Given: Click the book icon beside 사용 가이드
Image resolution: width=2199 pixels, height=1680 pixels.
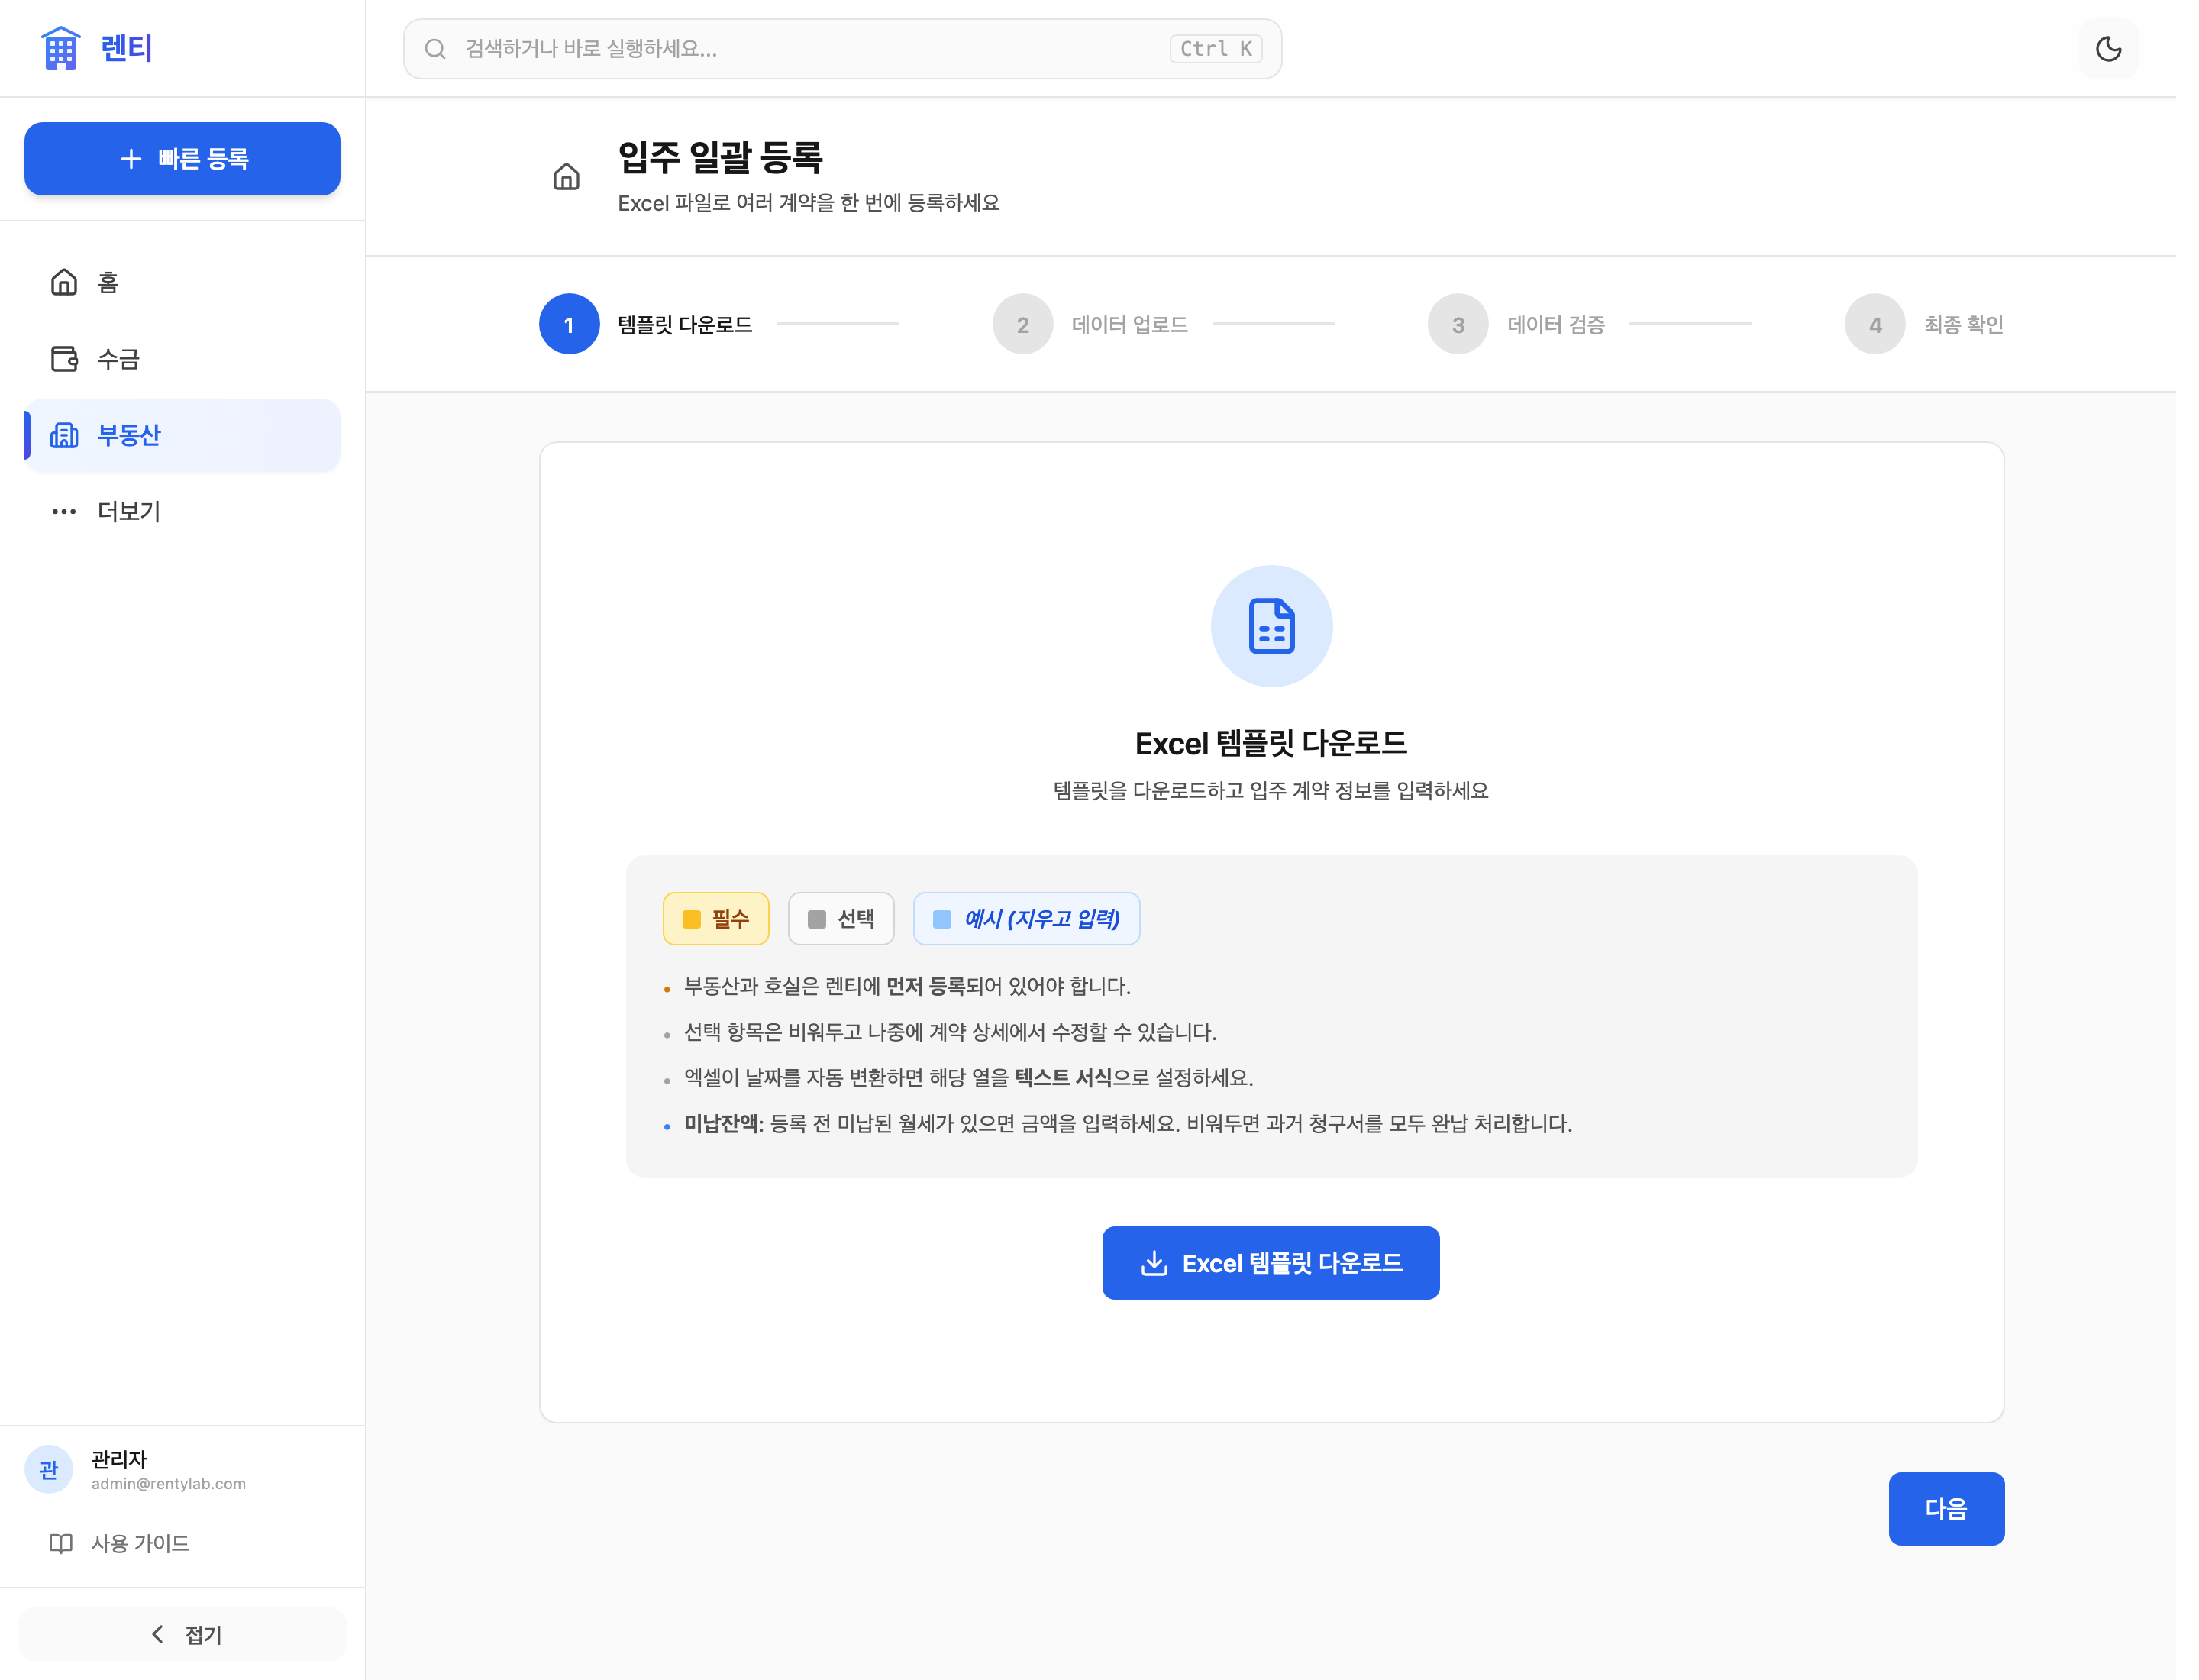Looking at the screenshot, I should click(x=61, y=1543).
